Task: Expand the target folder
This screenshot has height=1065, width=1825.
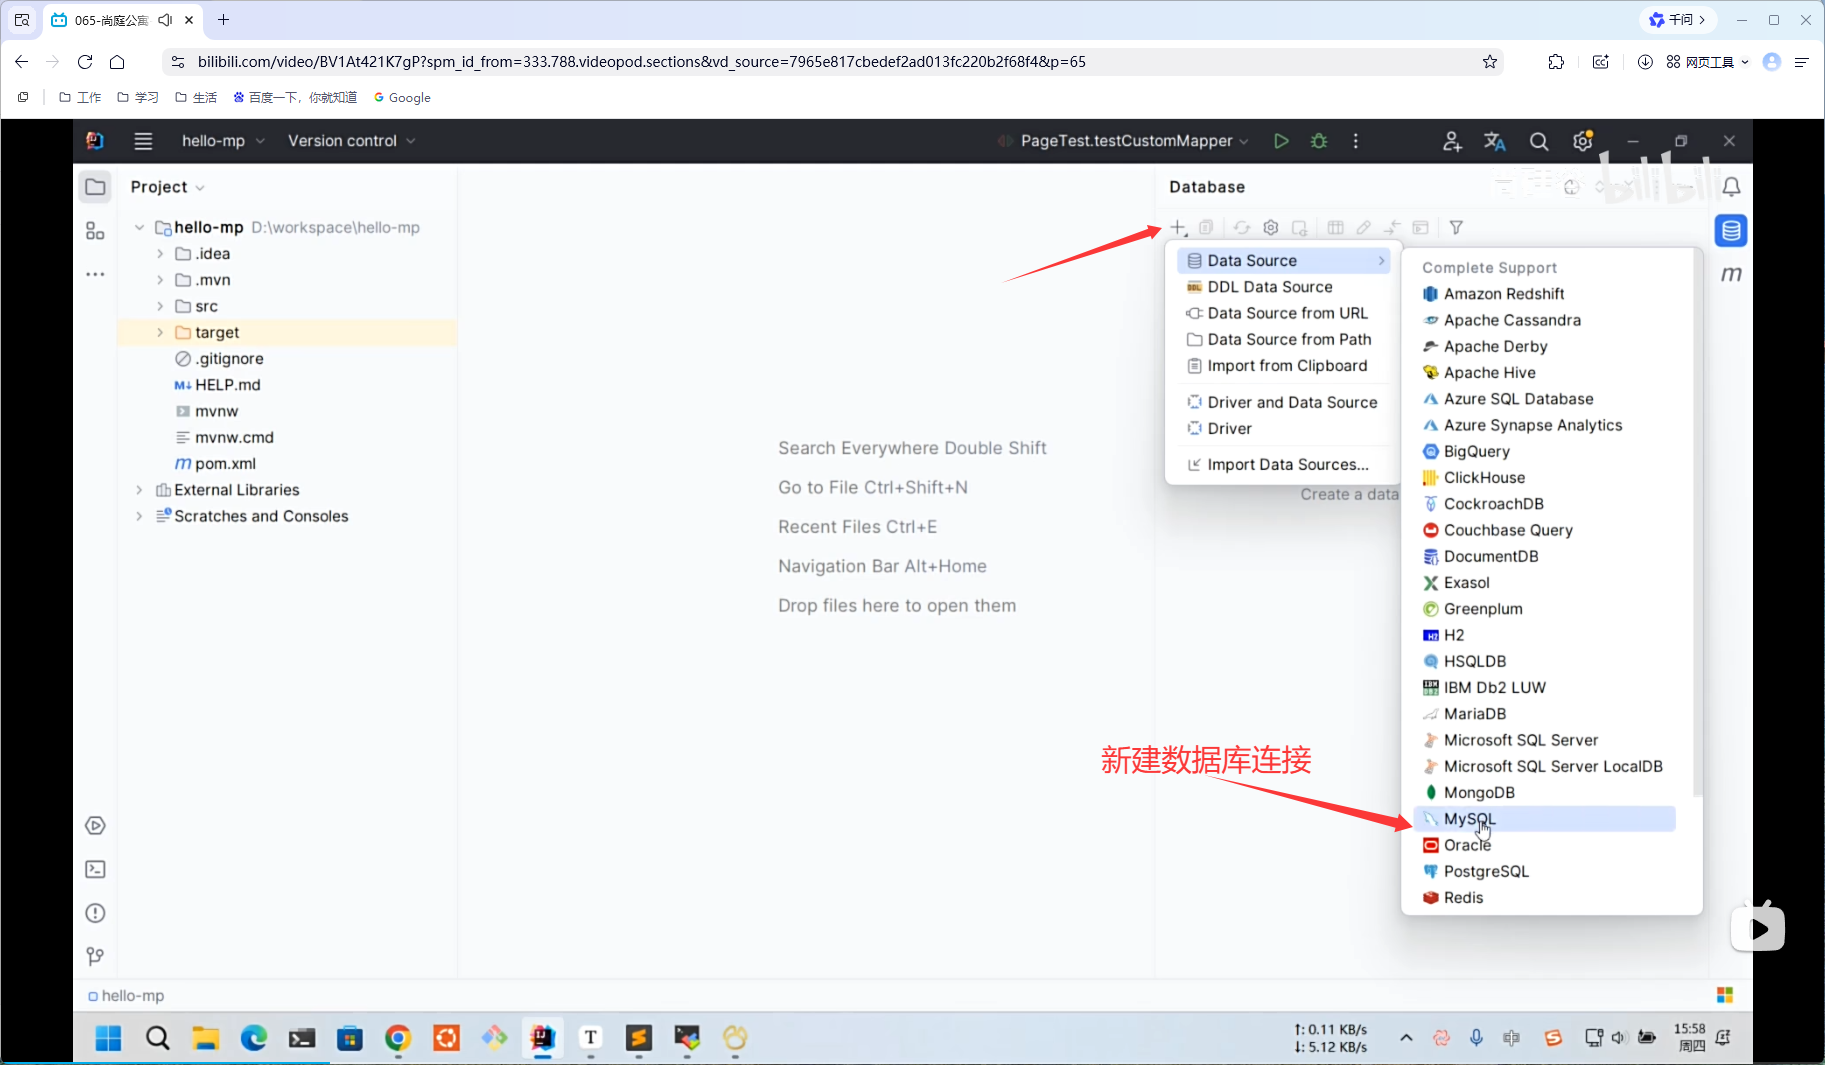Action: click(160, 332)
